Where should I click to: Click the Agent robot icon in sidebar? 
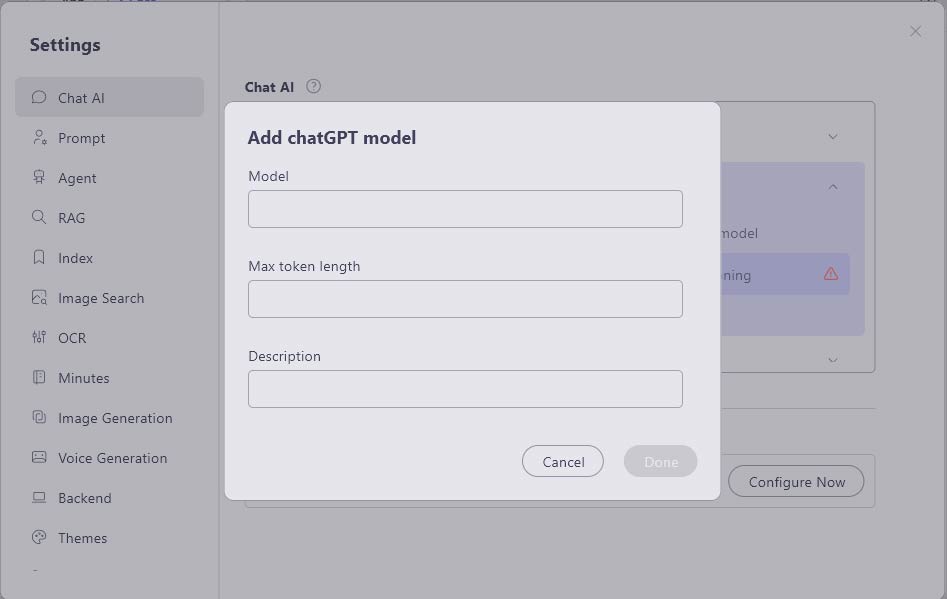(39, 178)
